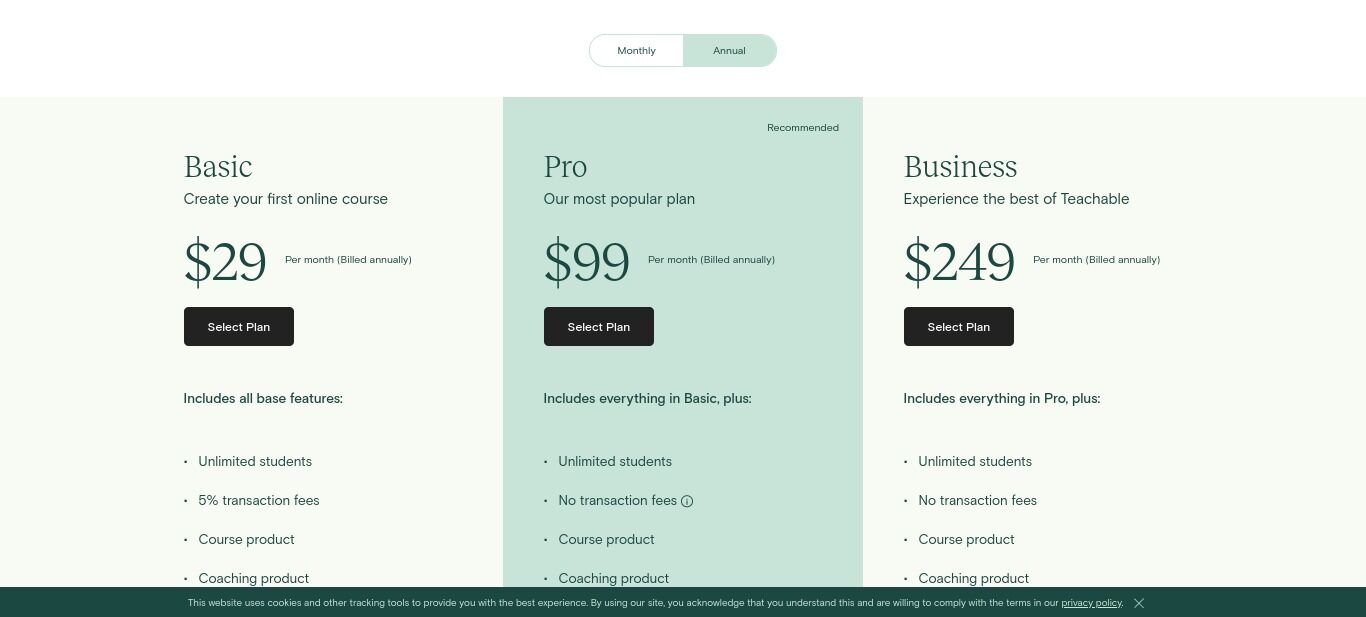Click the Recommended badge on Pro
This screenshot has height=617, width=1366.
[803, 128]
